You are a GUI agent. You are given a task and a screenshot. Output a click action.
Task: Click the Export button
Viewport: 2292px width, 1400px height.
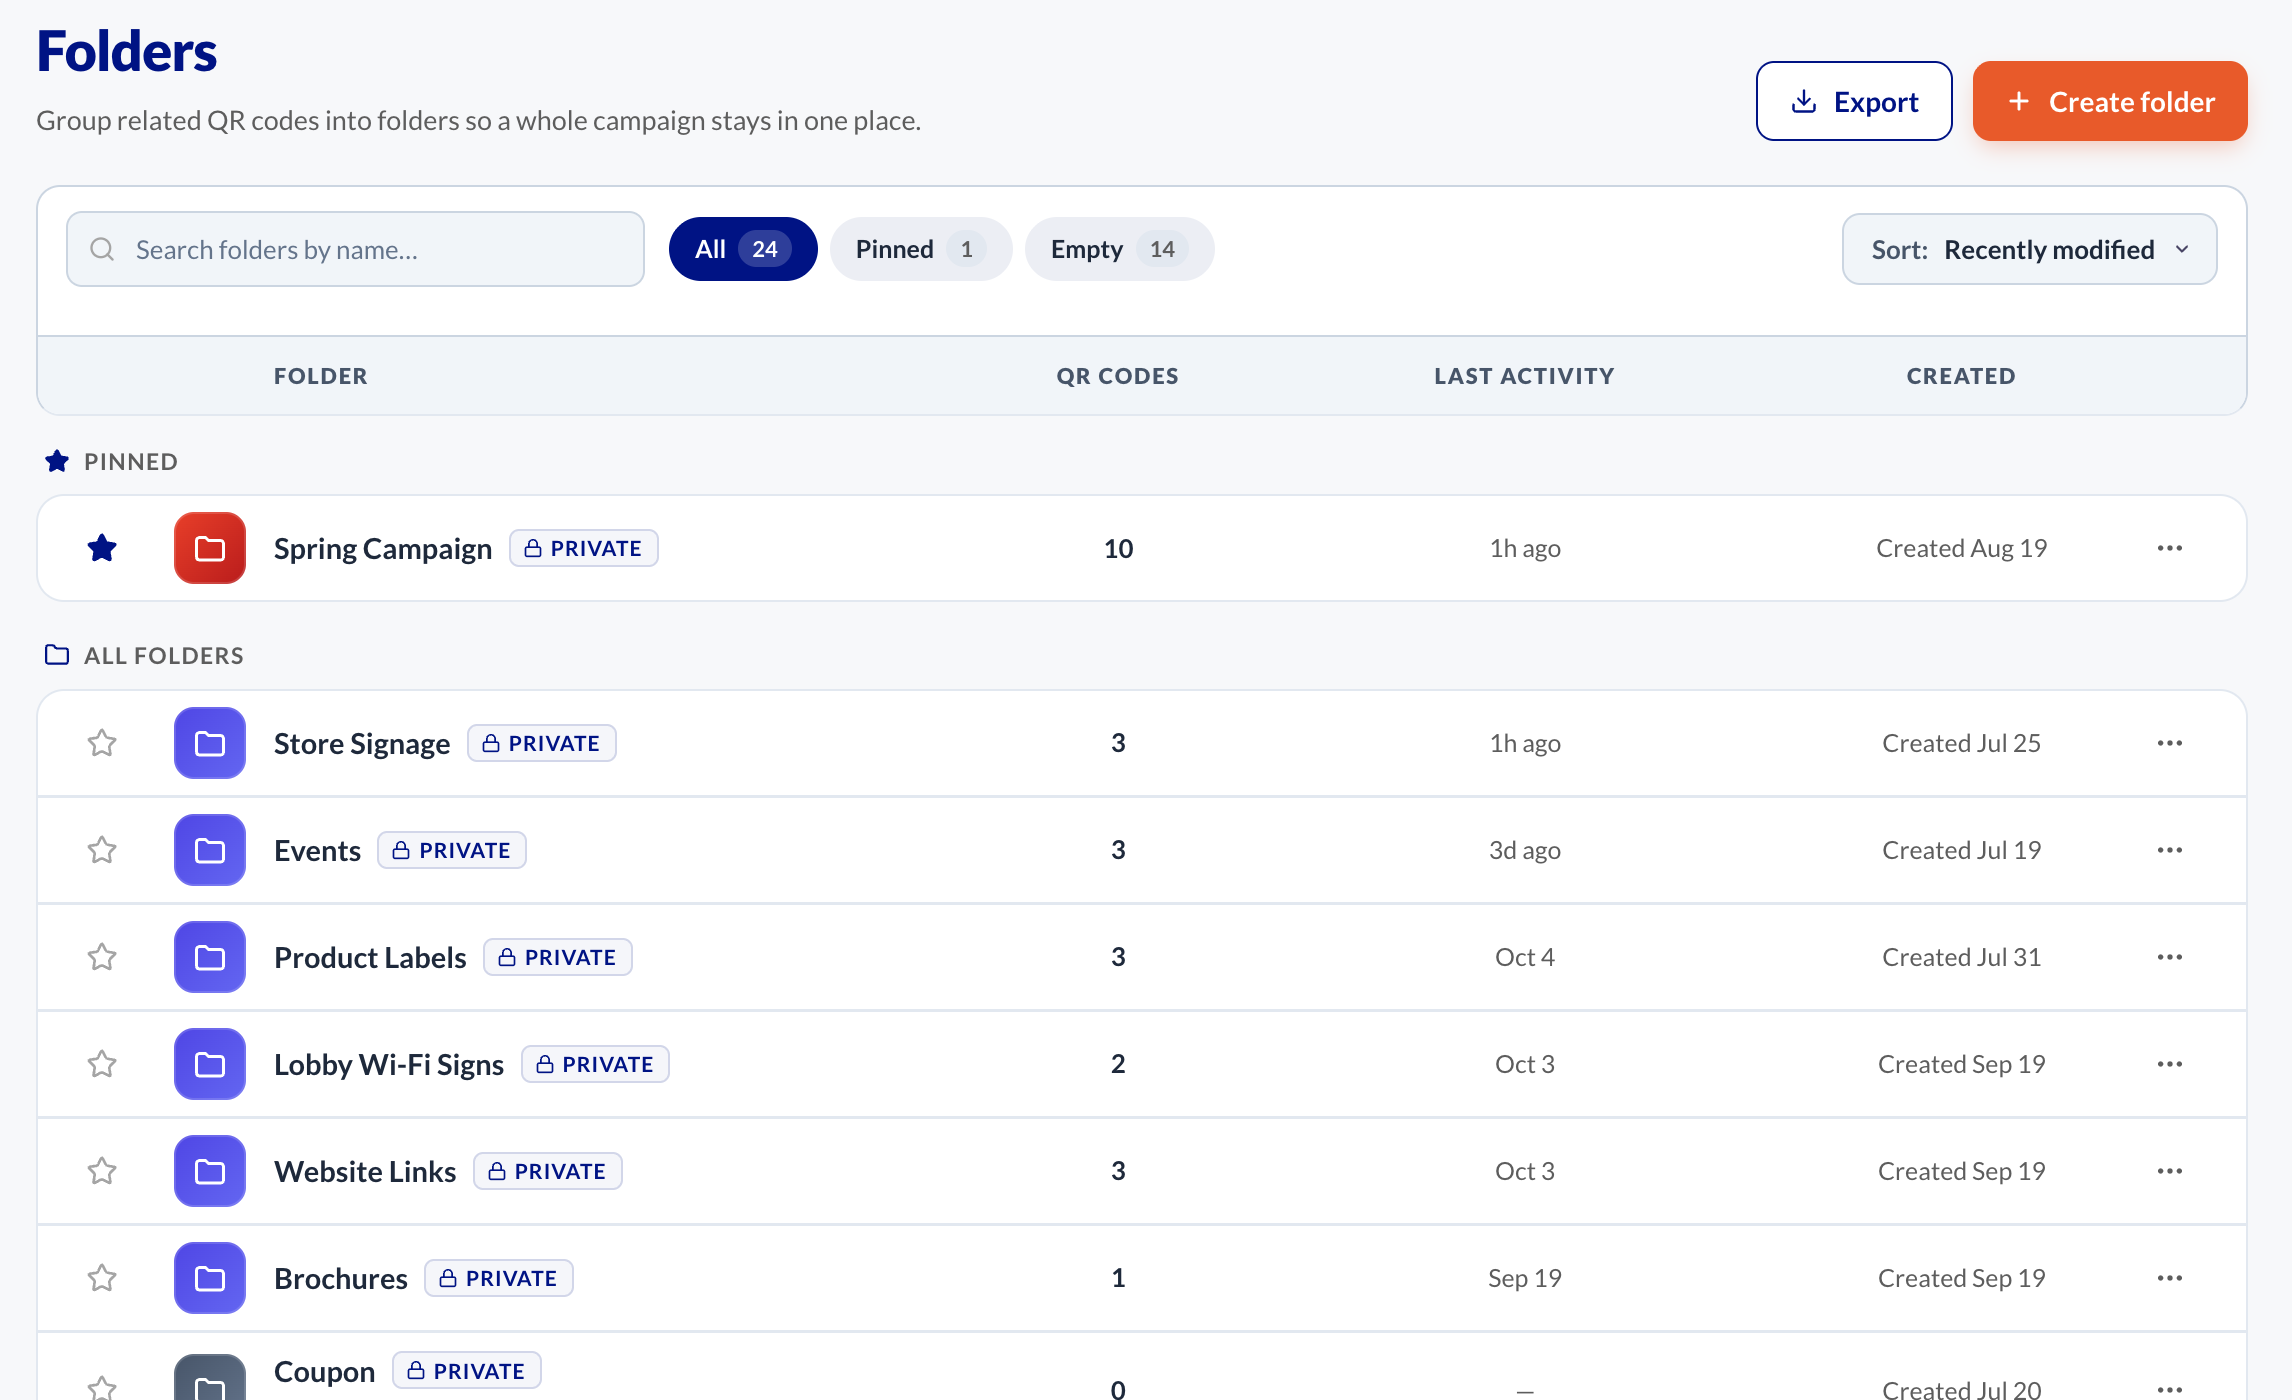click(x=1854, y=101)
